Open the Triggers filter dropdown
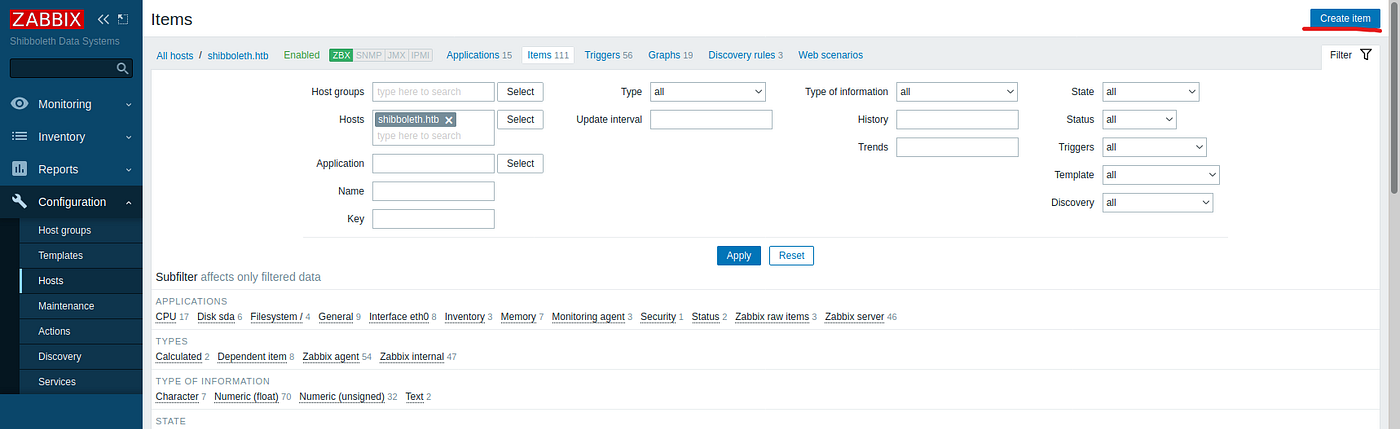This screenshot has width=1400, height=429. [x=1154, y=147]
